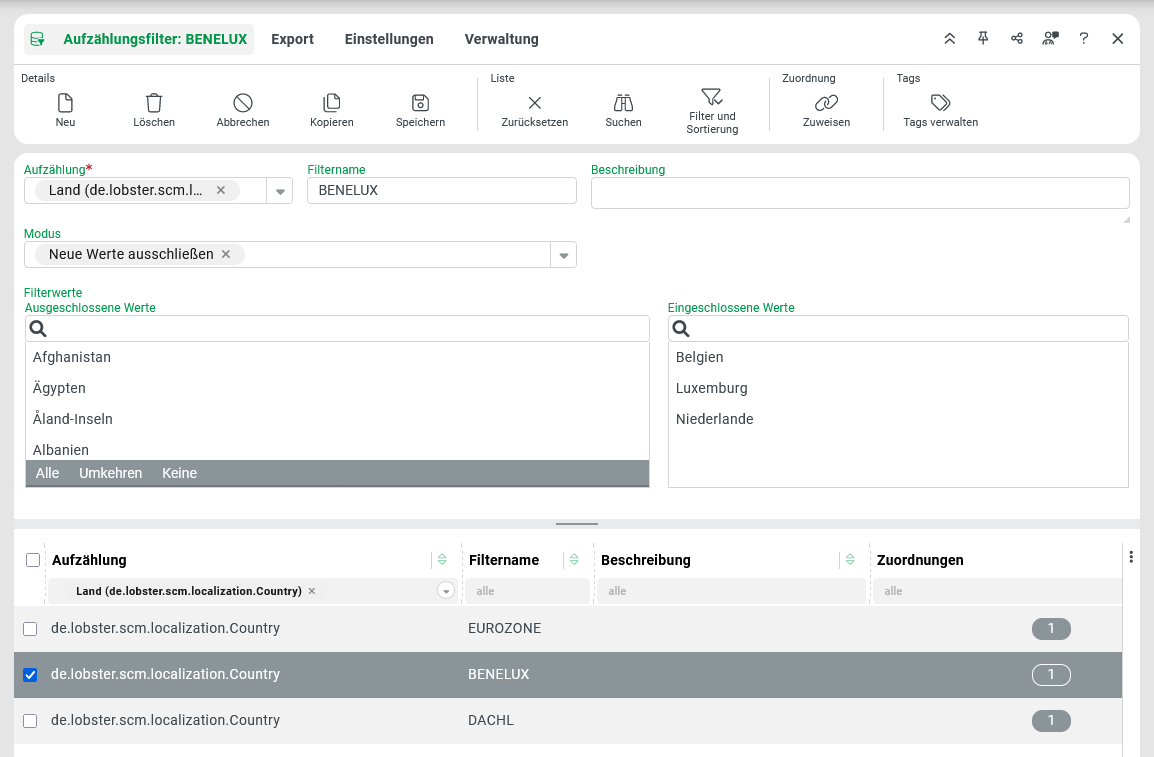The height and width of the screenshot is (757, 1154).
Task: Click into the Filtername input field
Action: tap(441, 190)
